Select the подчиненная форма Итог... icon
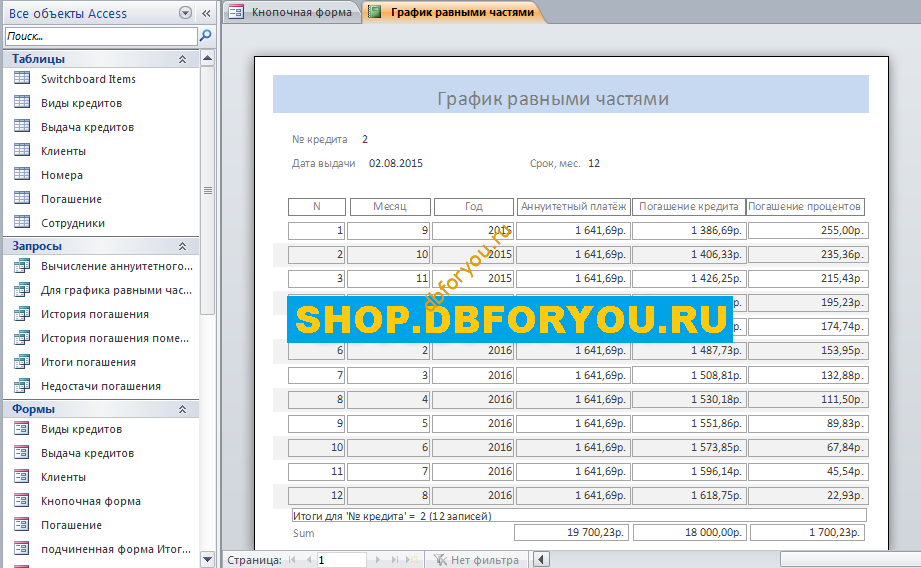Screen dimensions: 921x568 point(22,549)
